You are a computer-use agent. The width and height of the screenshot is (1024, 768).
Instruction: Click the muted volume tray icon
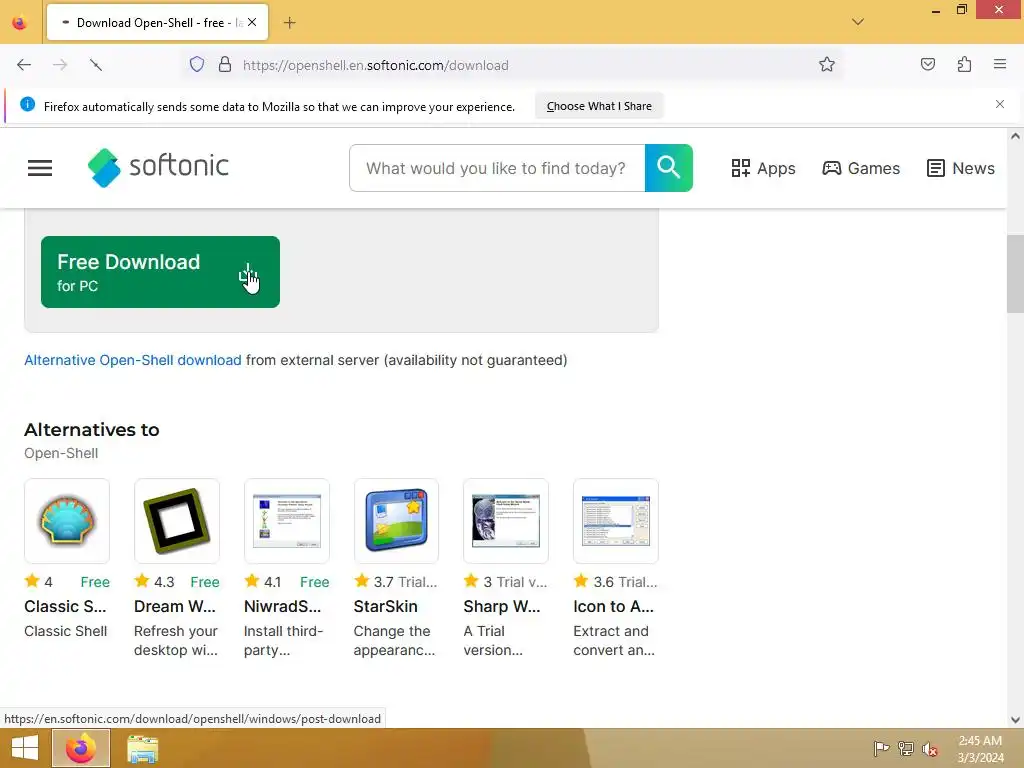click(930, 749)
